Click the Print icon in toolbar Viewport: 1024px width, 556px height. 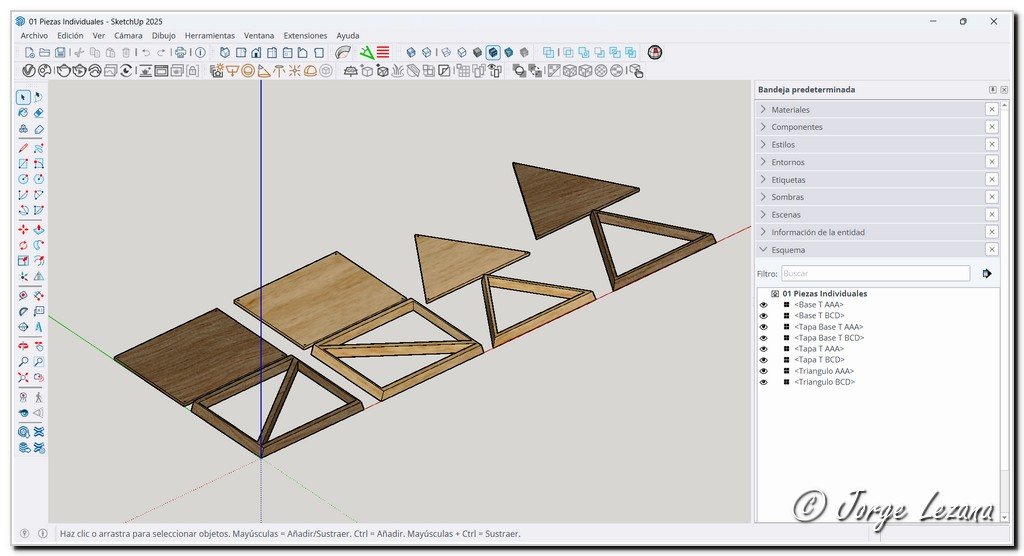(x=180, y=52)
